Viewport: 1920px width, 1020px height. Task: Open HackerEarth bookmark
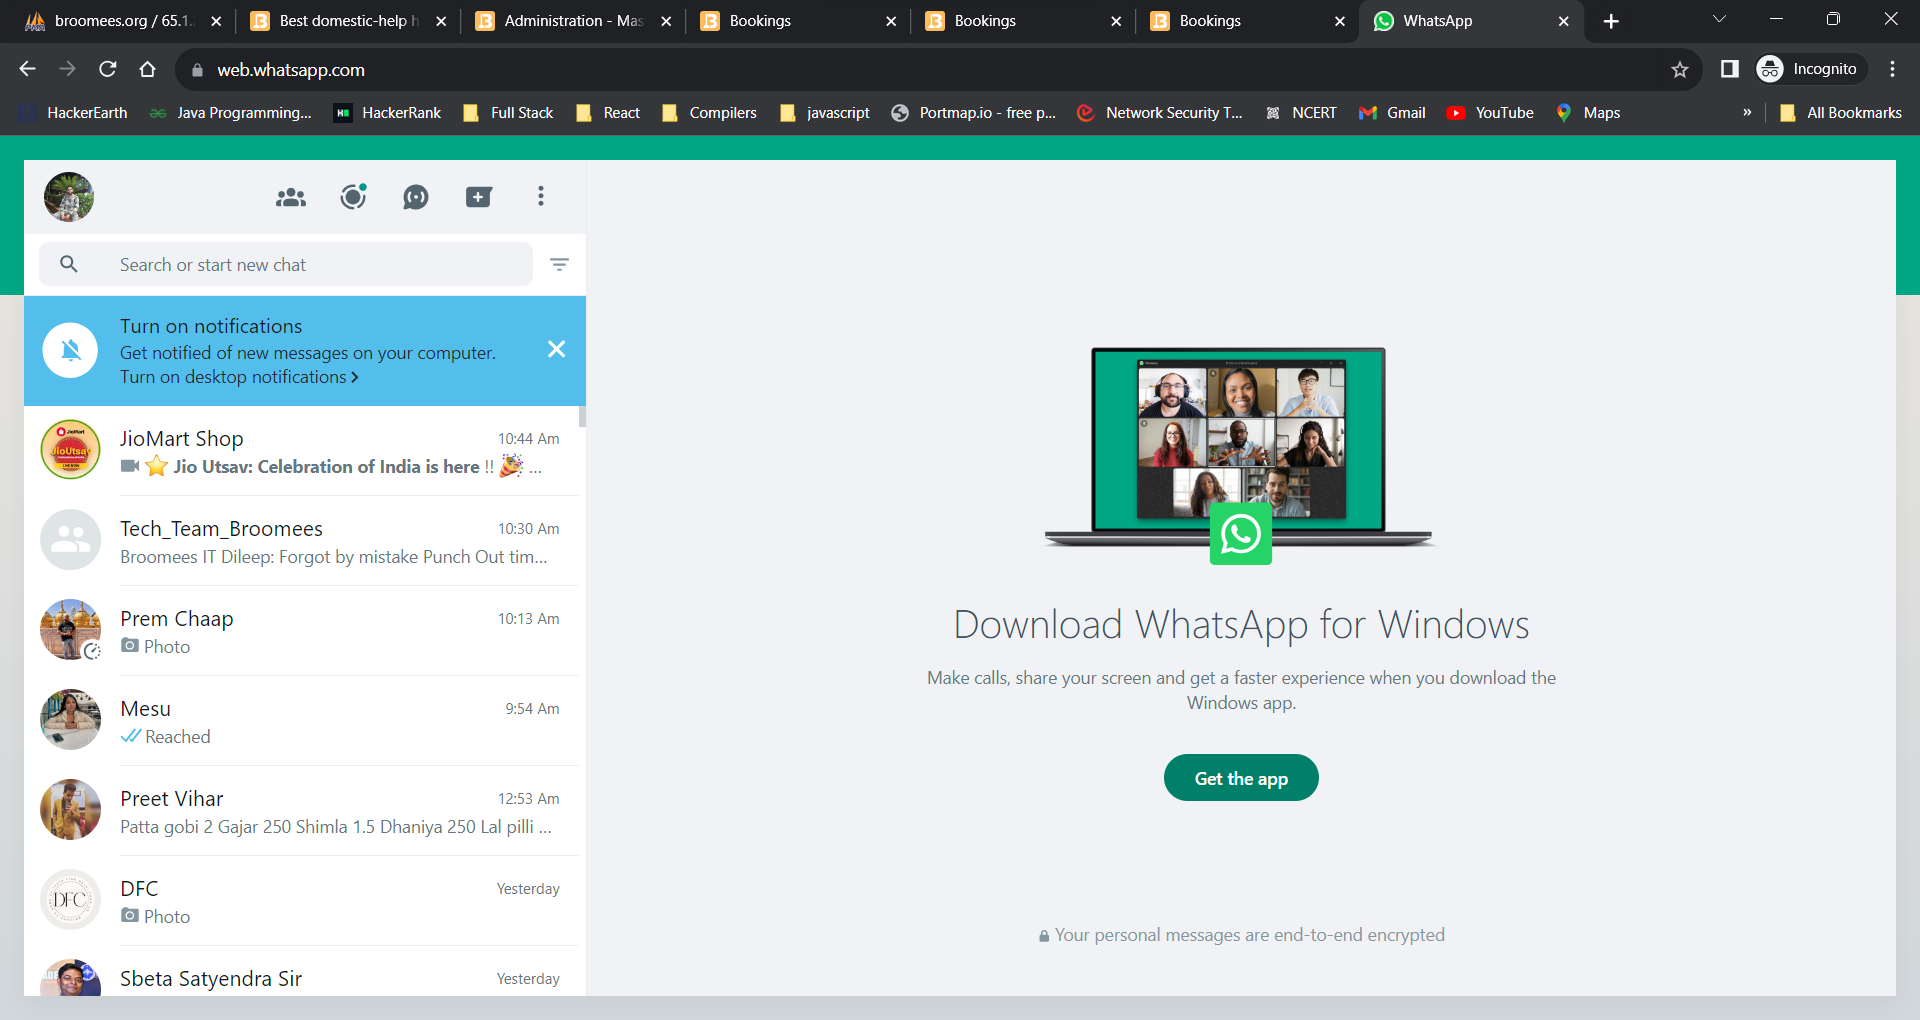[x=74, y=113]
